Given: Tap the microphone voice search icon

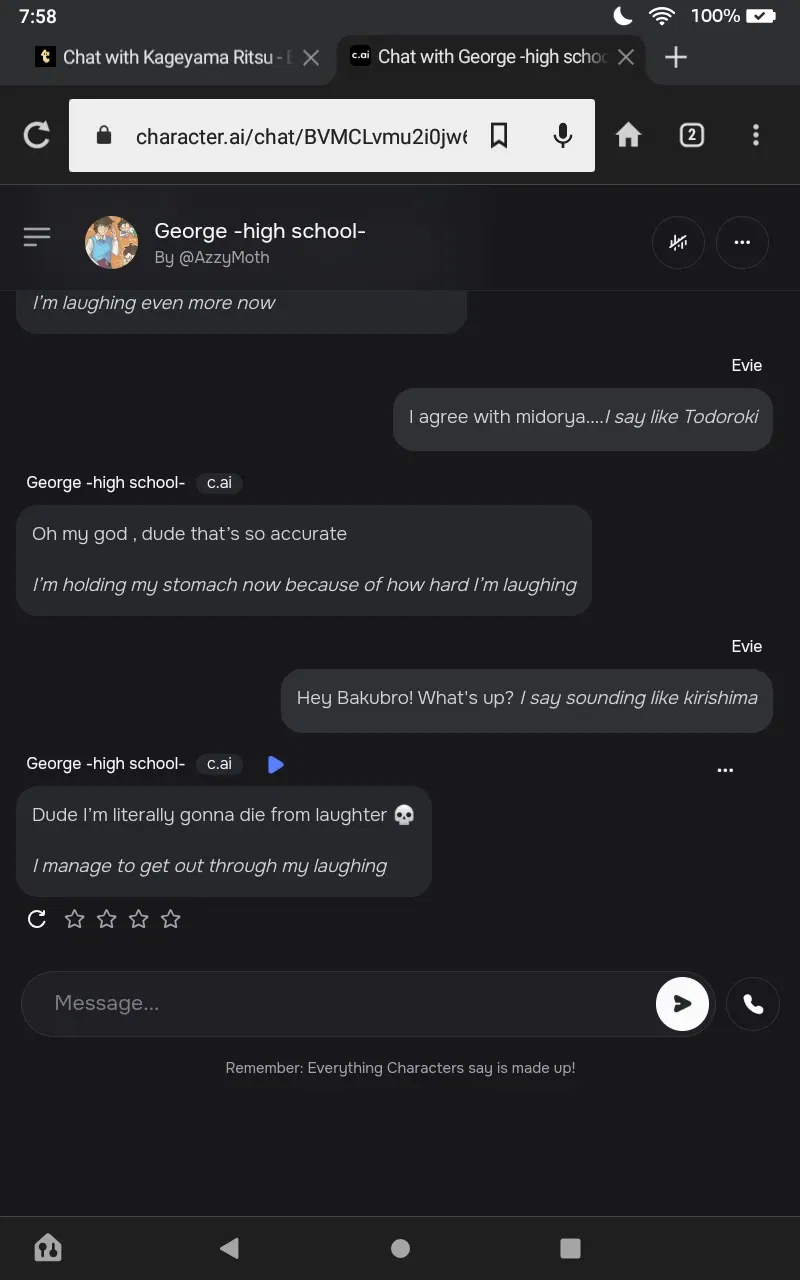Looking at the screenshot, I should [x=563, y=135].
